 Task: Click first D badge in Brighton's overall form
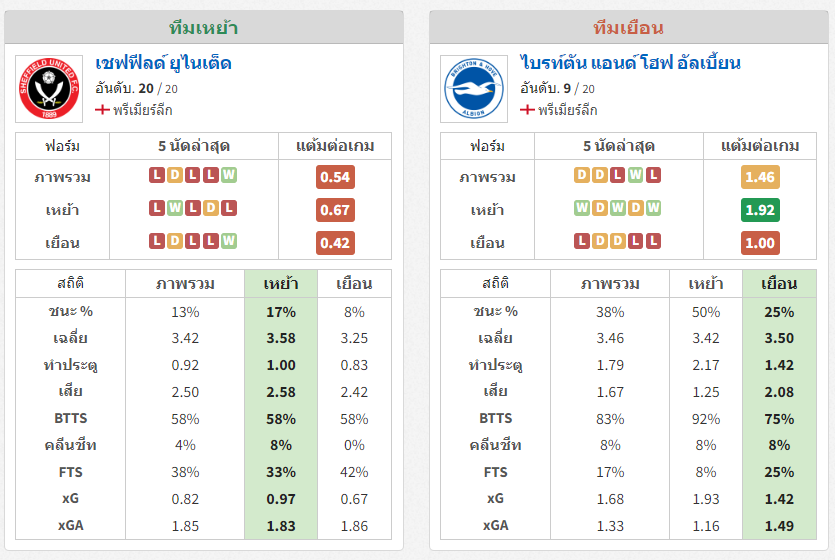point(582,175)
